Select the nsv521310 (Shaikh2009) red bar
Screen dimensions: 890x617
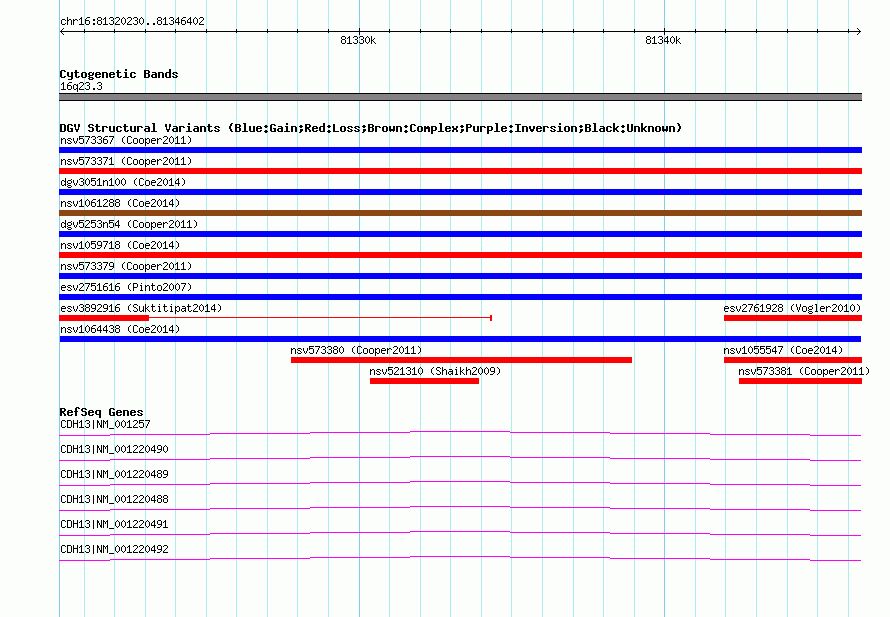[424, 381]
